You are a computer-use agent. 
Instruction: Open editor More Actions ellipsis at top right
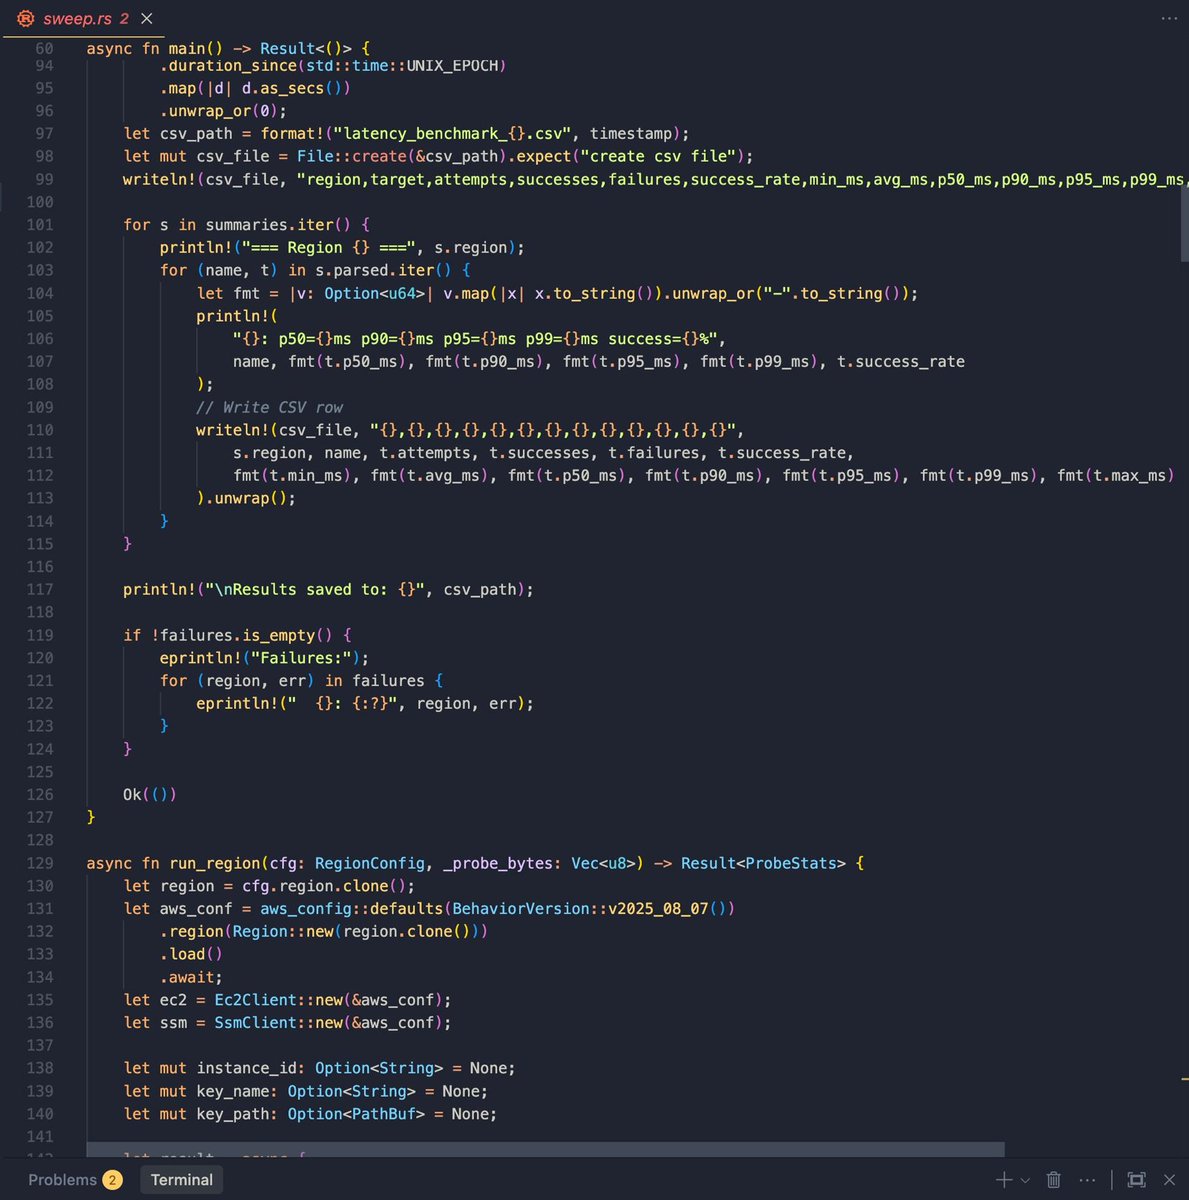1169,19
